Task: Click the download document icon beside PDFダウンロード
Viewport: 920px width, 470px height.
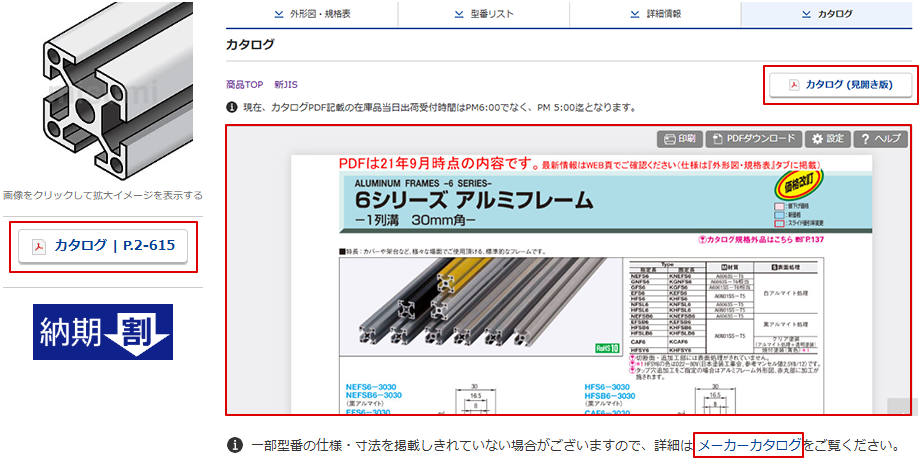Action: 717,139
